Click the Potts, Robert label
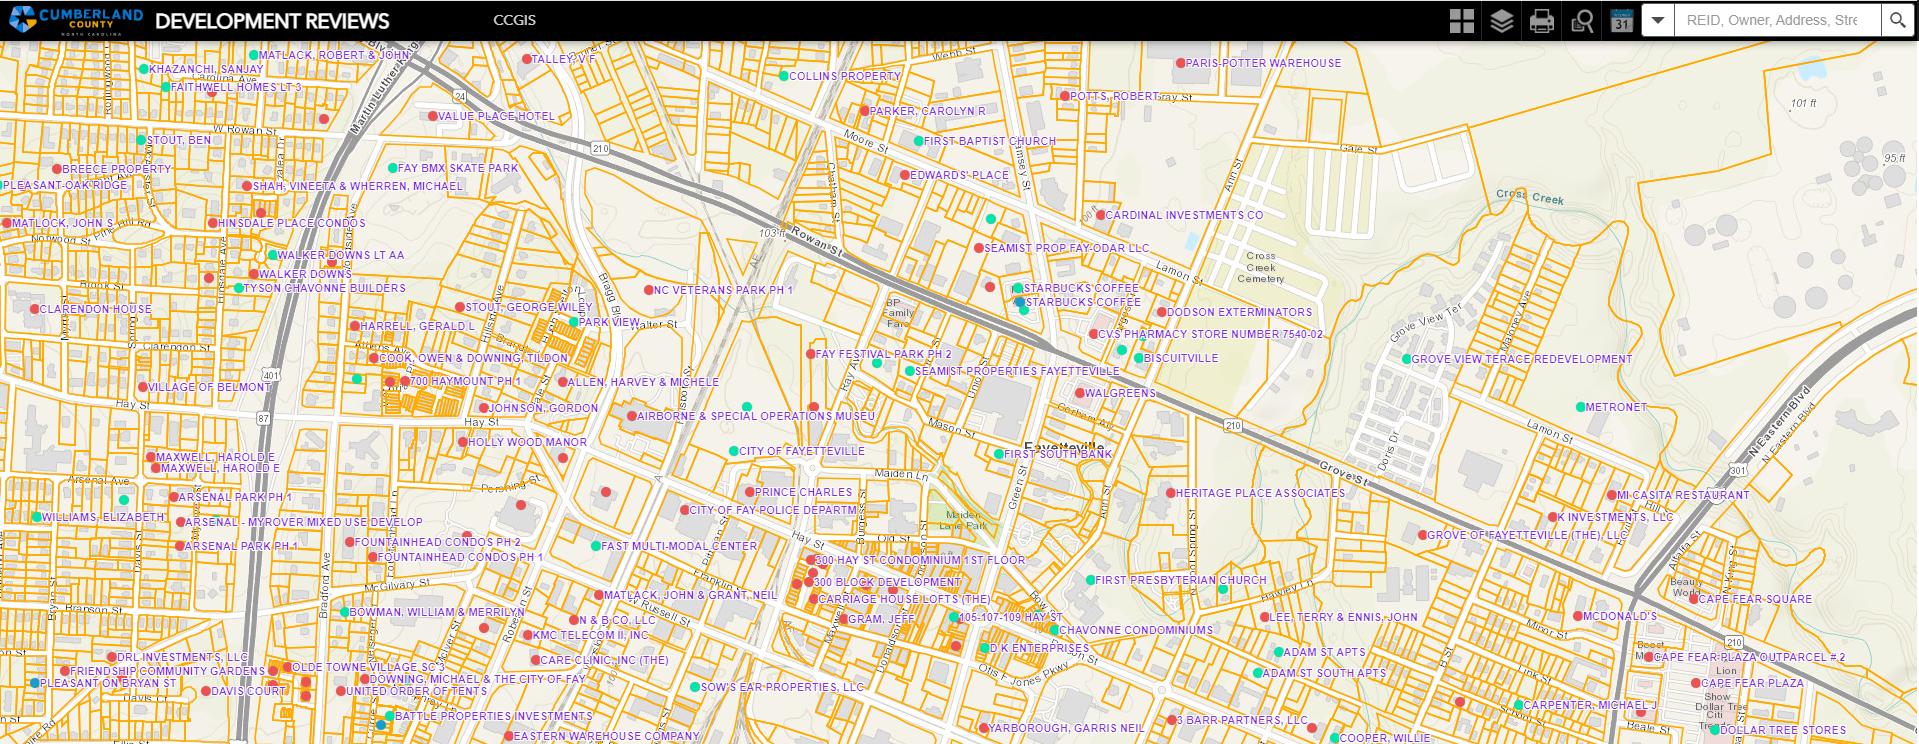Screen dimensions: 1919x744 coord(1116,96)
